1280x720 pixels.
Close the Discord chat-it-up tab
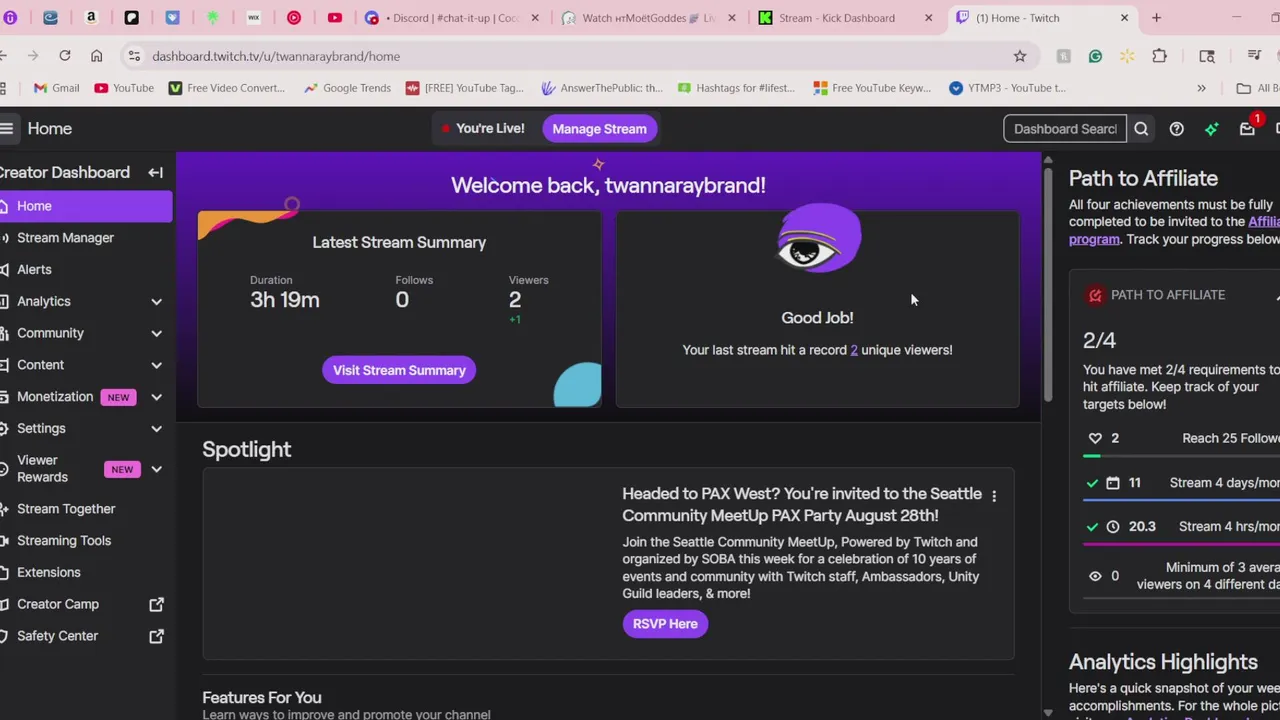pos(534,18)
